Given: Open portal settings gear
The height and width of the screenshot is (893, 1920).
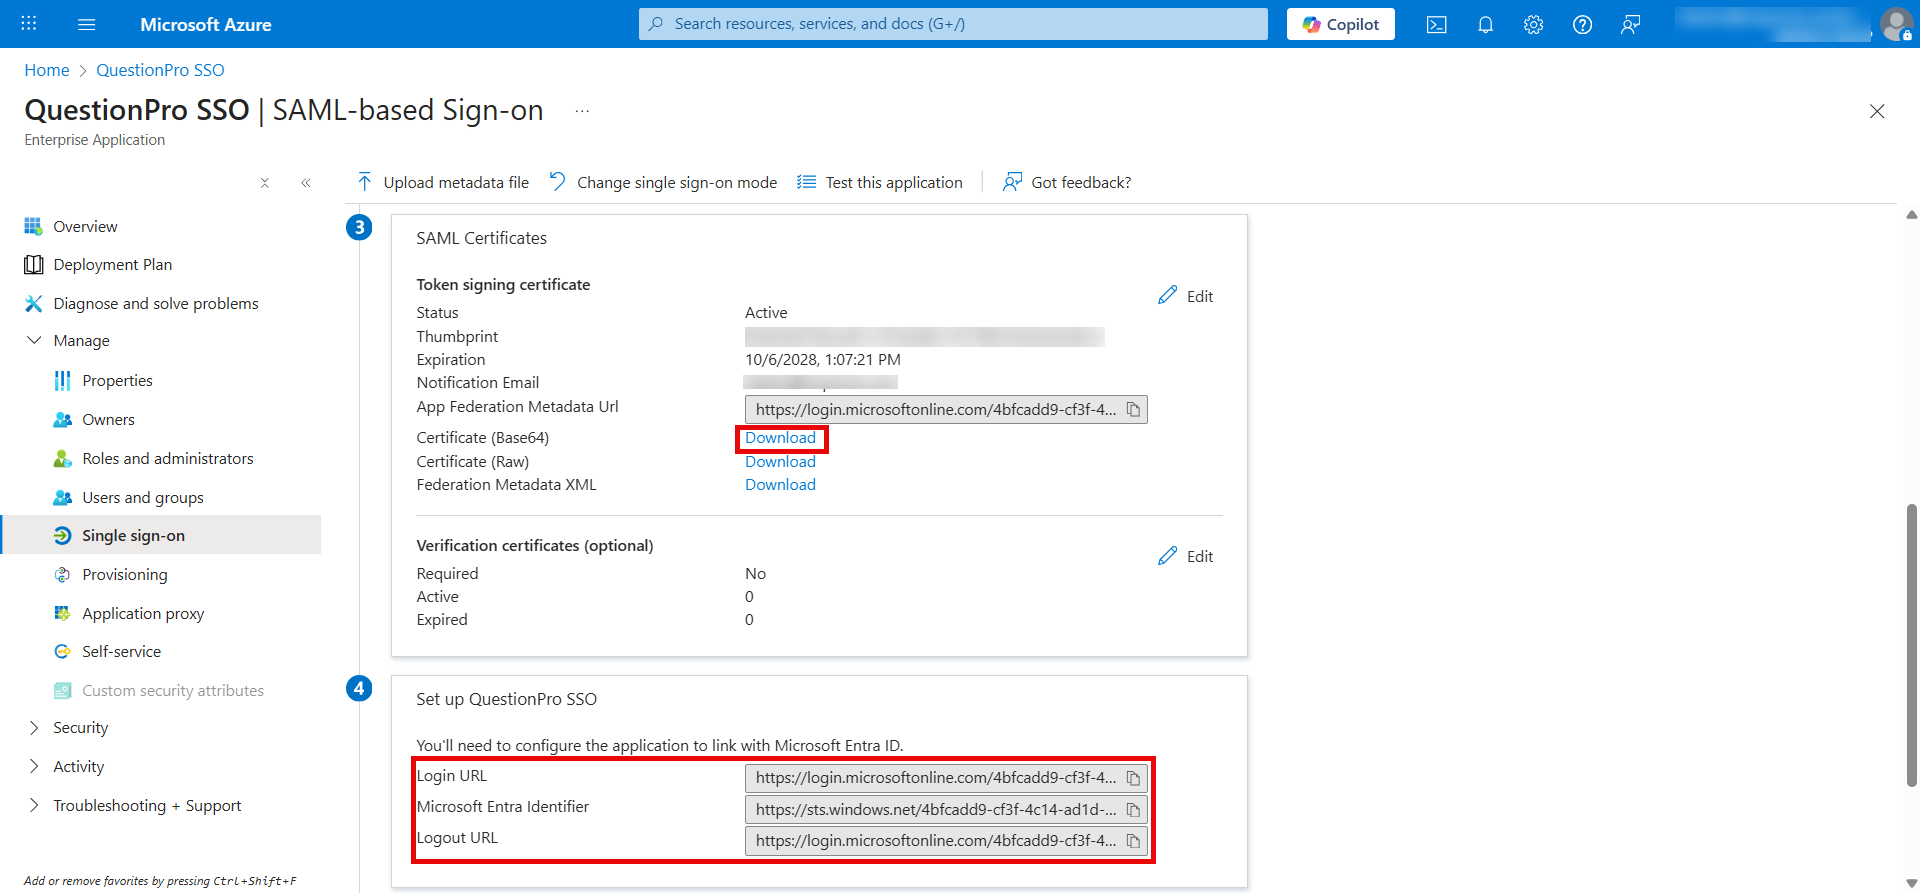Looking at the screenshot, I should tap(1533, 25).
